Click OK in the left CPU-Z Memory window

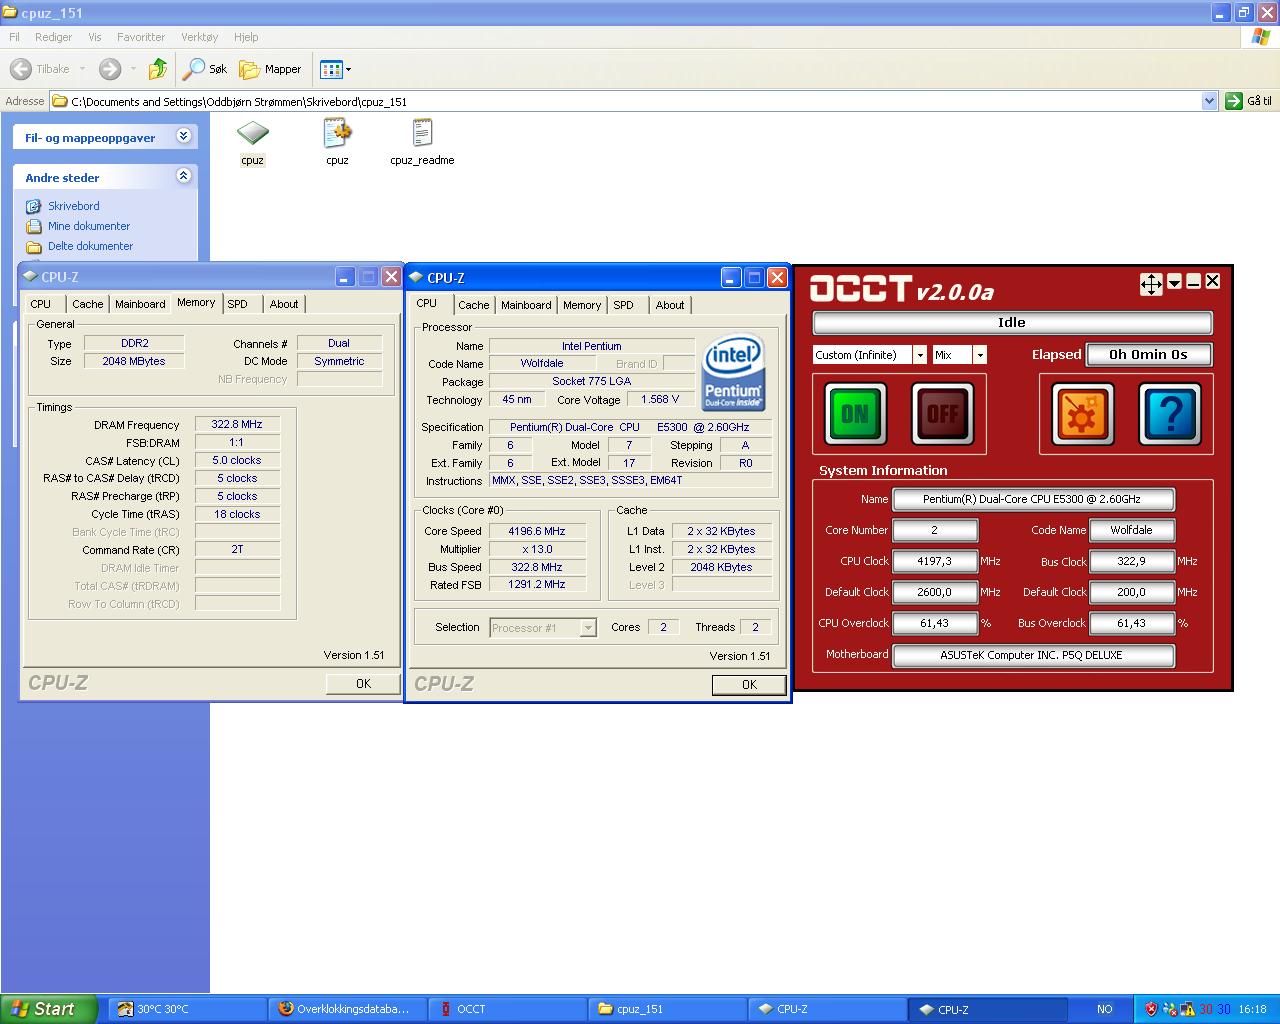363,684
